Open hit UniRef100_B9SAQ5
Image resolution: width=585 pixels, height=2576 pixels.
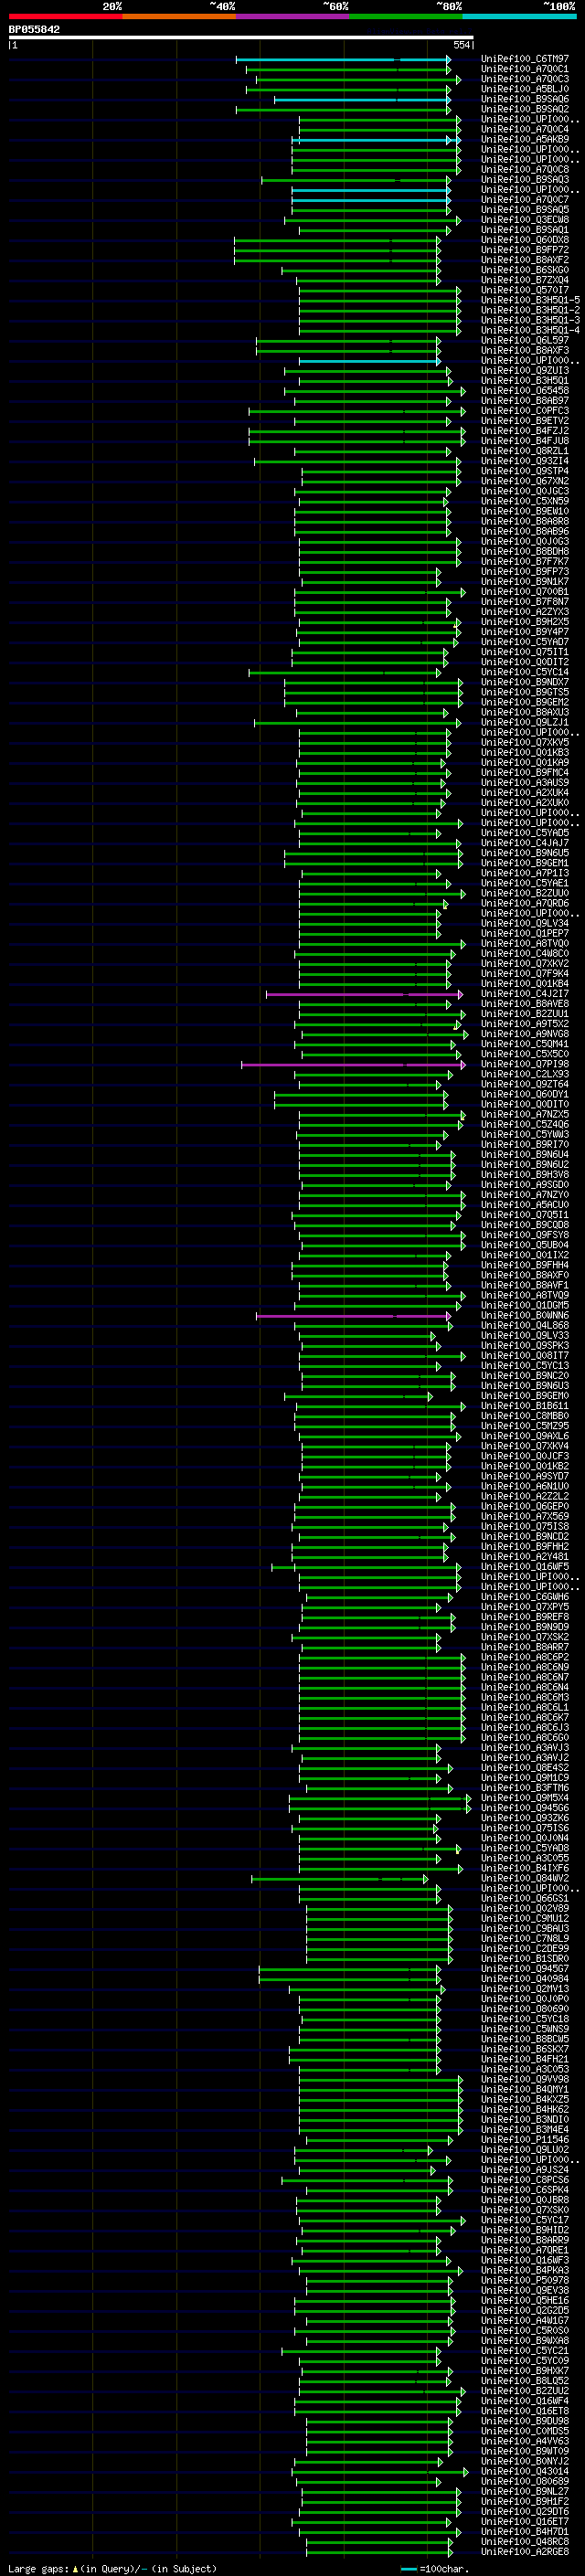(525, 210)
